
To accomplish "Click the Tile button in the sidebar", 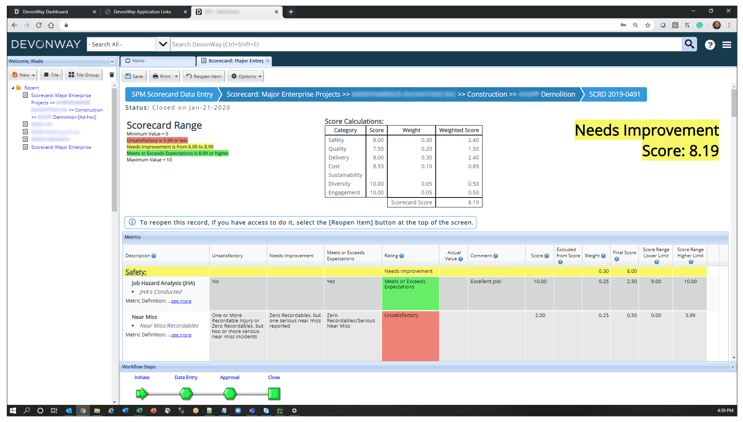I will pos(51,75).
